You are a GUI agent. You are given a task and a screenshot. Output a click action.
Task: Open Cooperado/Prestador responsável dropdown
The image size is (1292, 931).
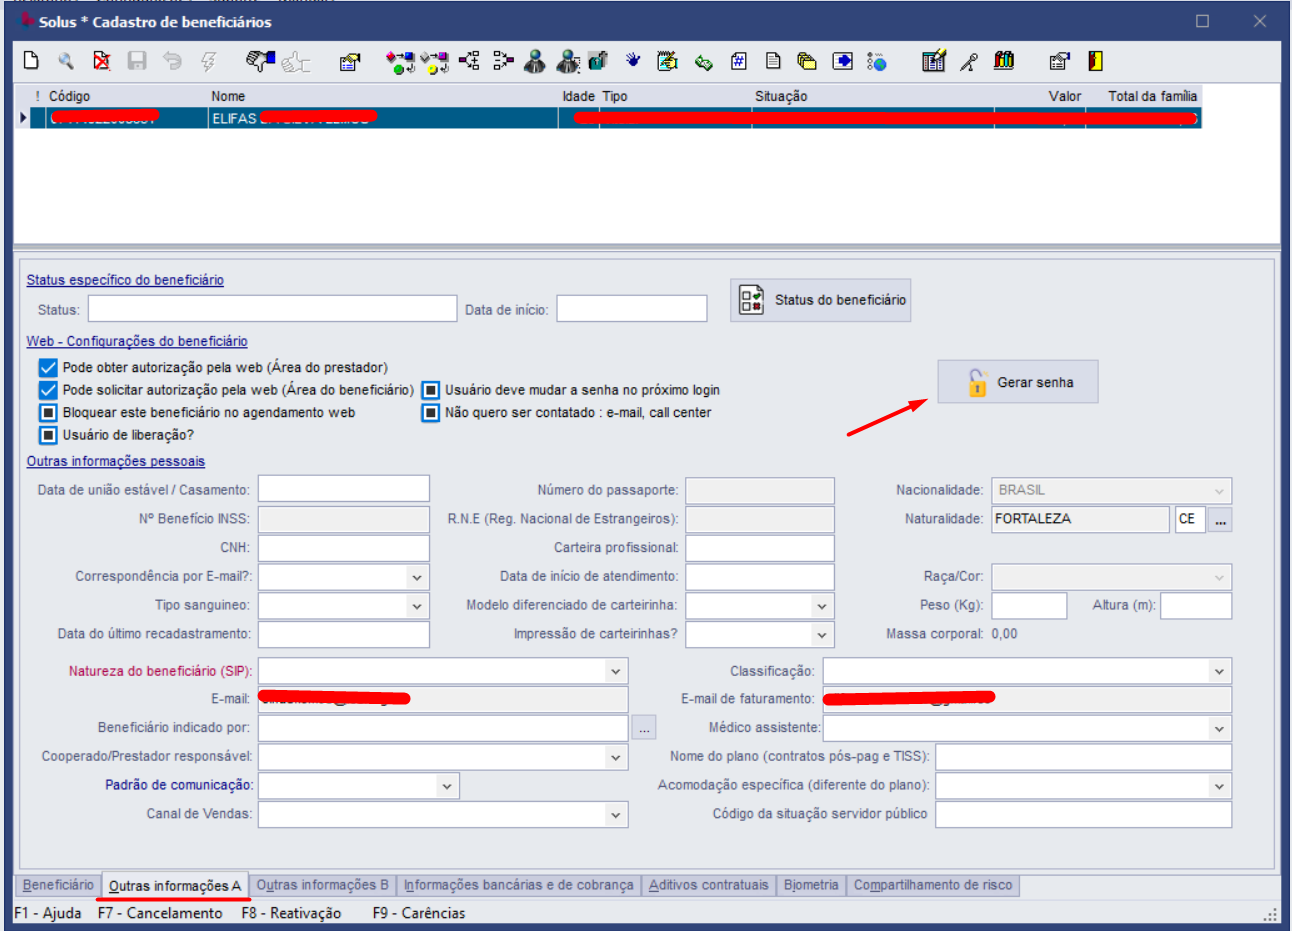coord(616,757)
